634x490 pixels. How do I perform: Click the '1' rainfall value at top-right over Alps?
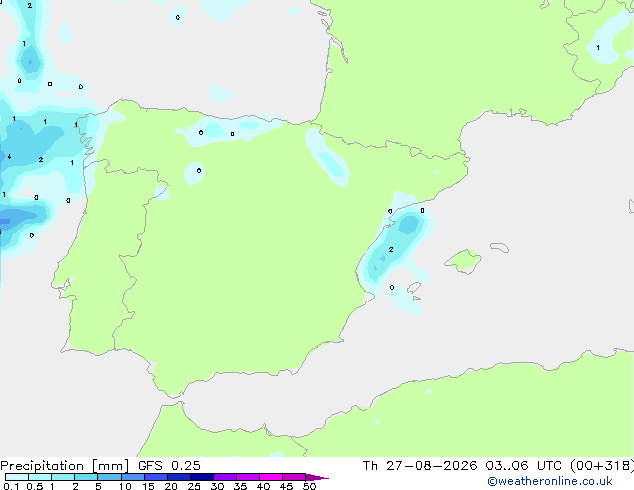tap(598, 48)
